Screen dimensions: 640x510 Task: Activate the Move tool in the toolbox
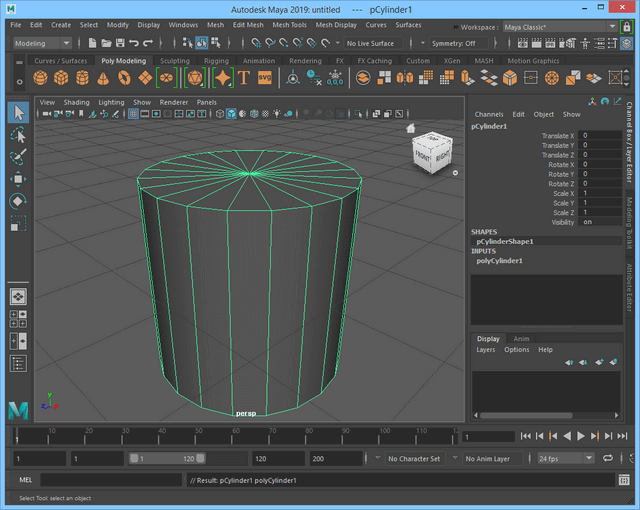(x=18, y=179)
